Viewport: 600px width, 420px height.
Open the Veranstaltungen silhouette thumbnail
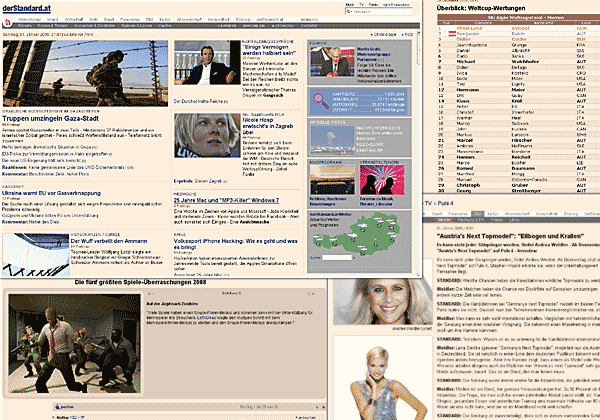[382, 180]
